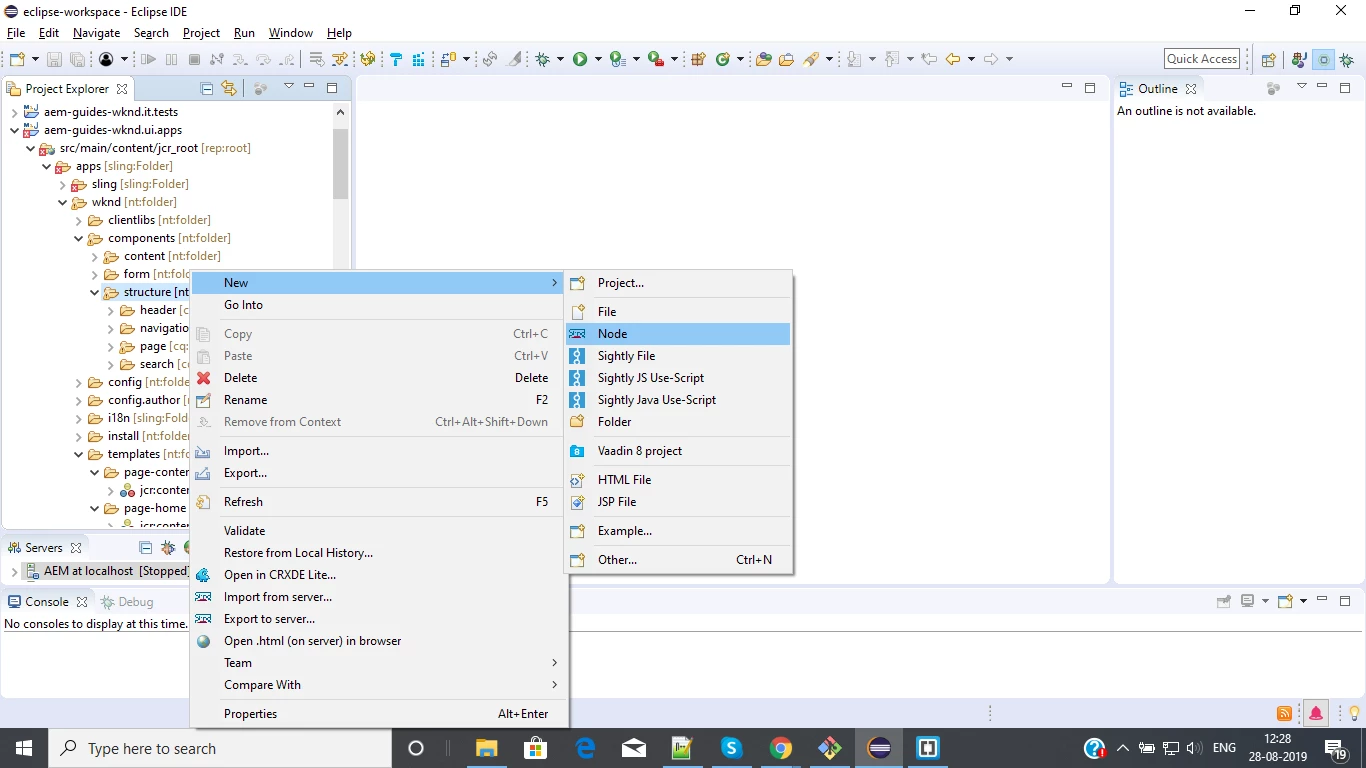The image size is (1366, 768).
Task: Switch to the Debug perspective icon
Action: [1346, 59]
